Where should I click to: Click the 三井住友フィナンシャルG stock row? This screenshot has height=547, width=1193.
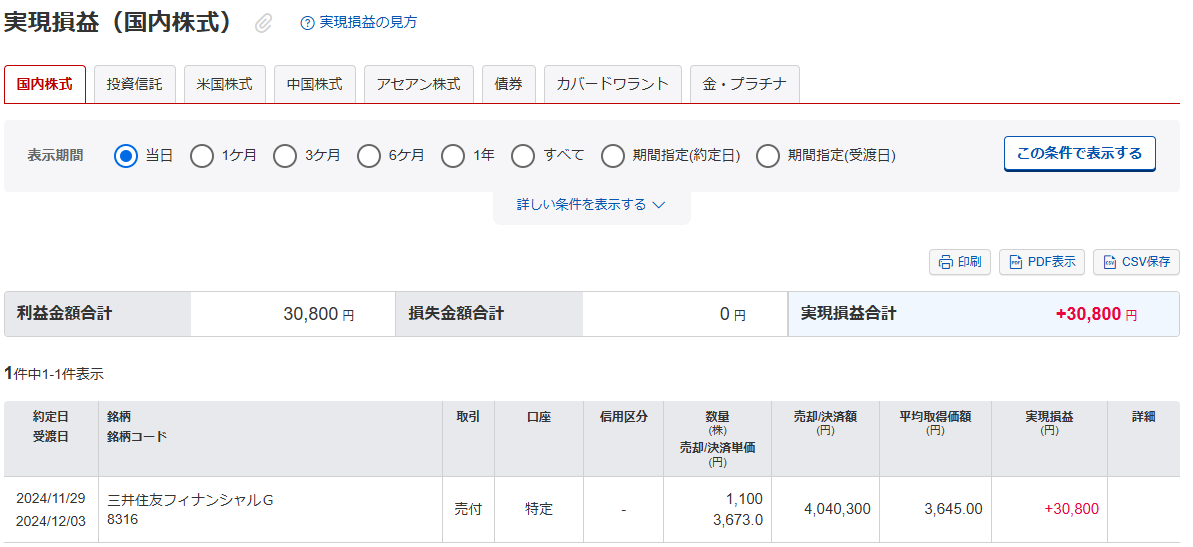pos(190,500)
